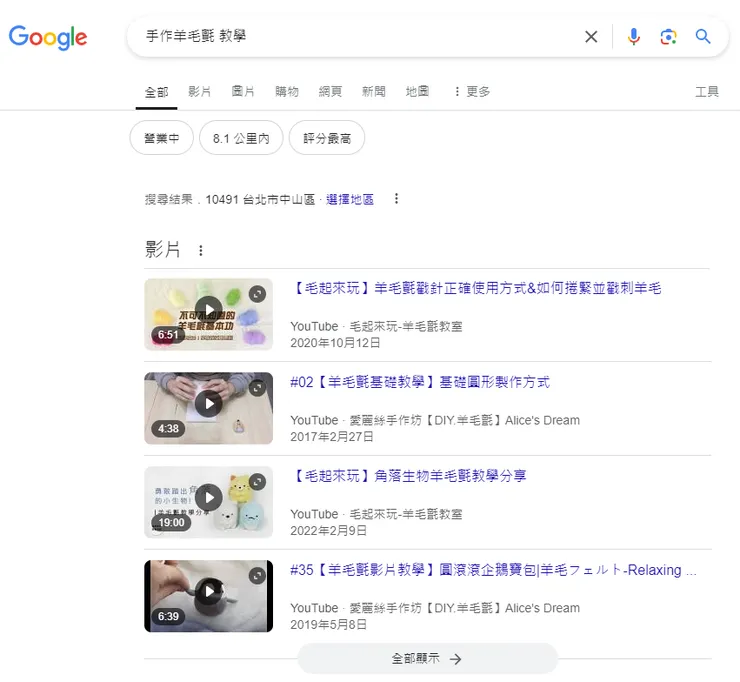Viewport: 740px width, 682px height.
Task: Open #02 基礎圓形製作方式 video link
Action: (420, 382)
